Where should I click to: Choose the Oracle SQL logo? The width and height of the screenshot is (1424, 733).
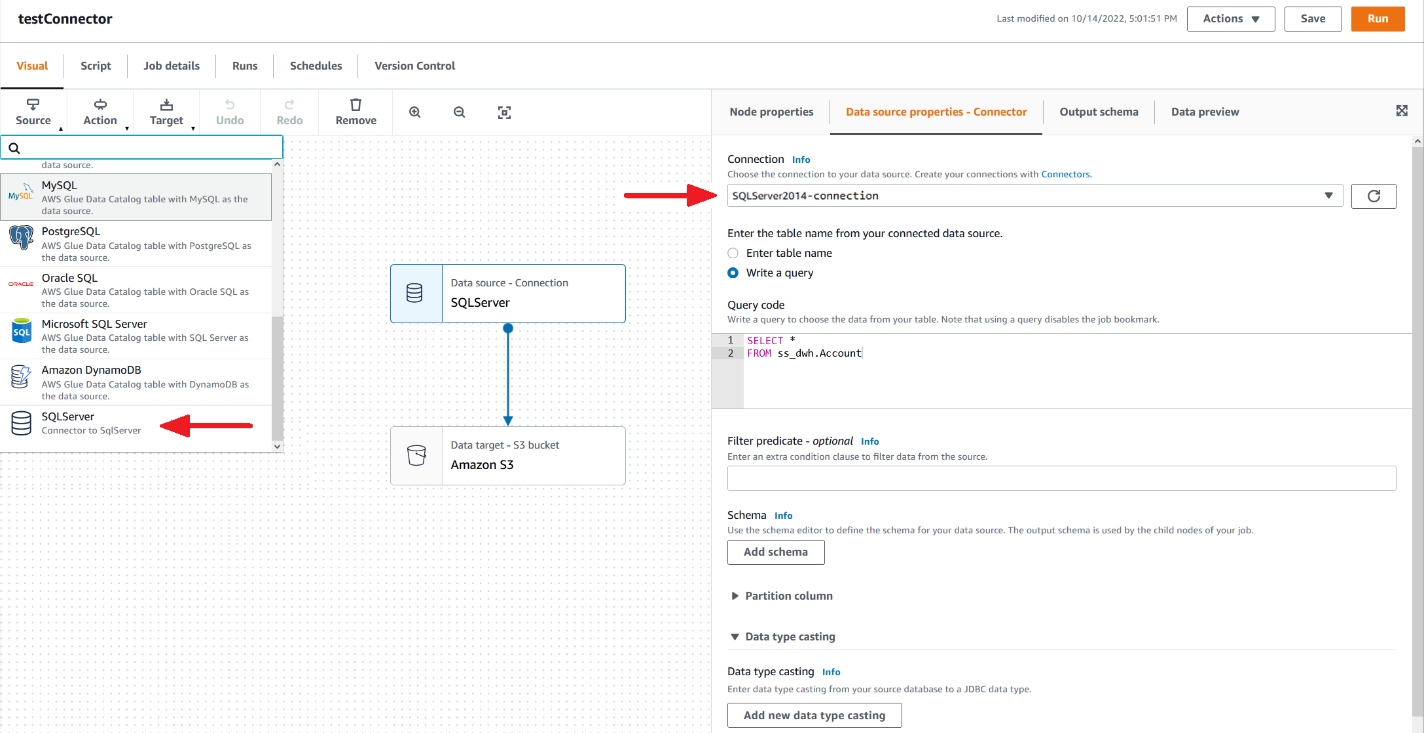point(21,284)
